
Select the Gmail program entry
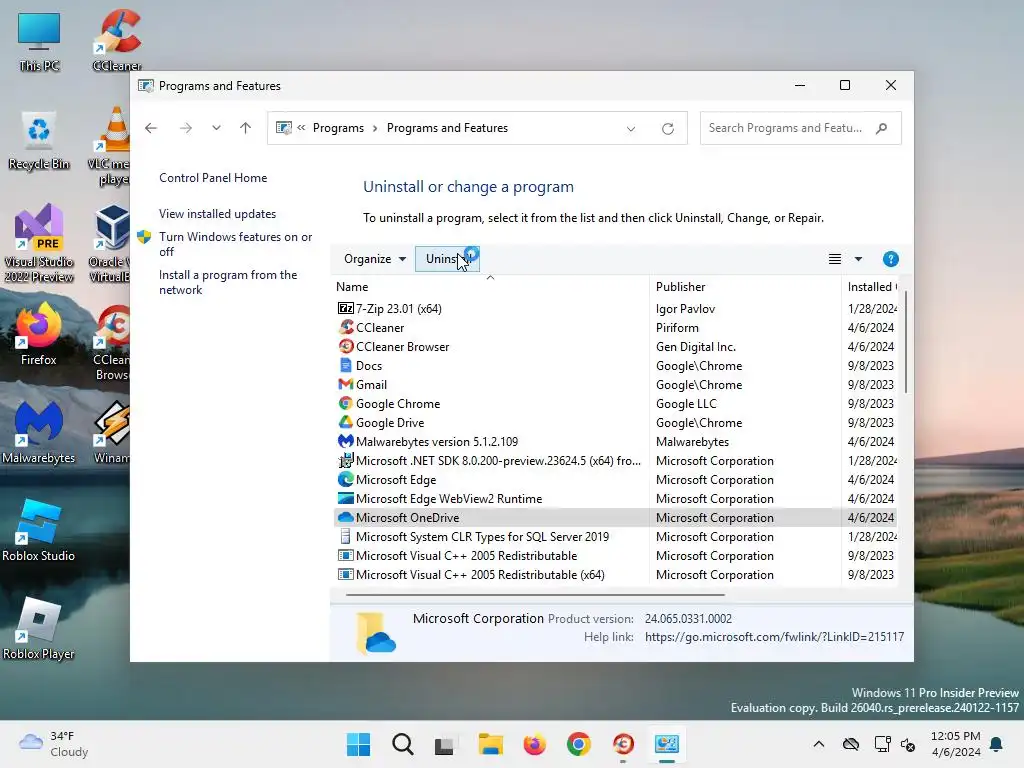616,384
